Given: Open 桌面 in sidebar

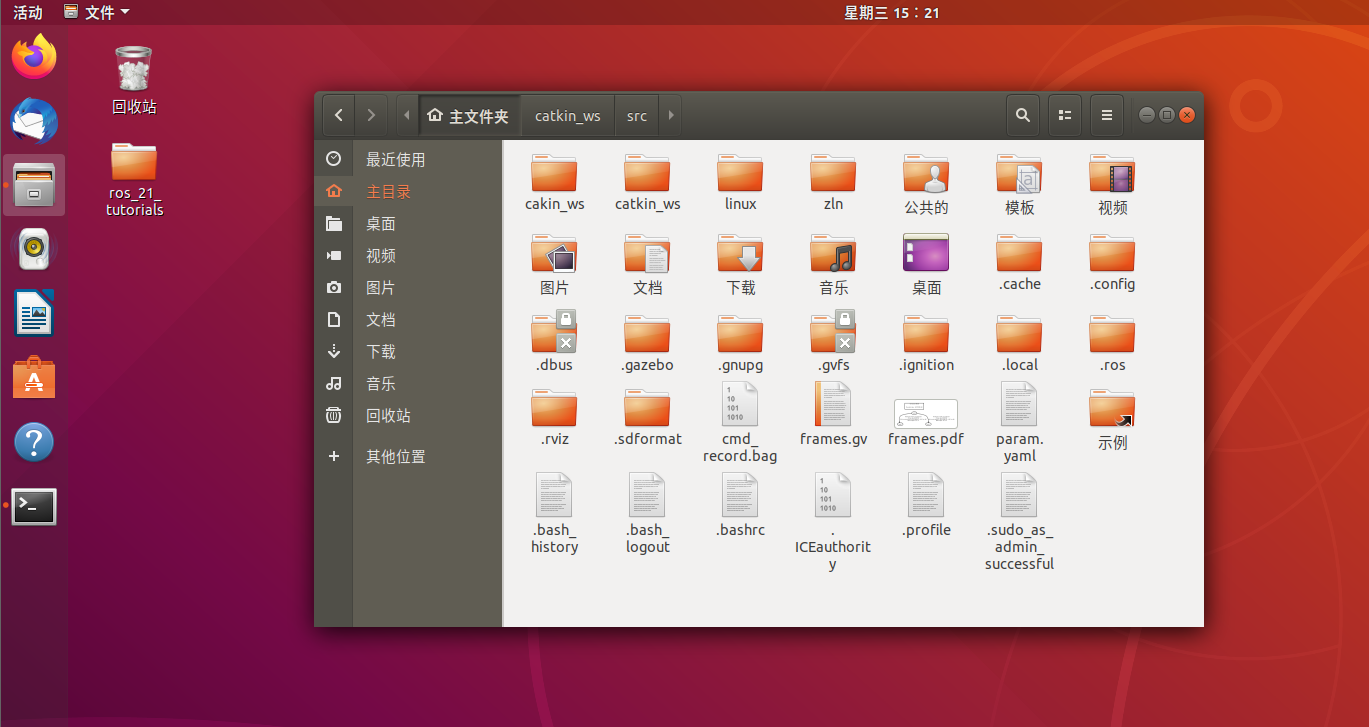Looking at the screenshot, I should 408,223.
